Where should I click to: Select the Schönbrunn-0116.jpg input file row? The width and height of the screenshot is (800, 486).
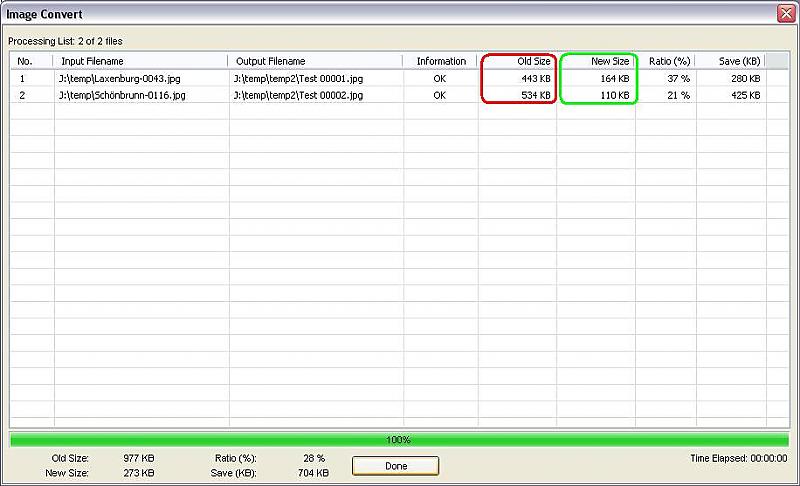124,96
